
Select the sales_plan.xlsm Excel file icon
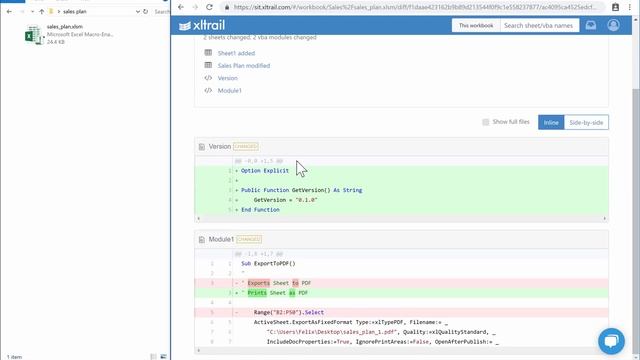(x=33, y=35)
